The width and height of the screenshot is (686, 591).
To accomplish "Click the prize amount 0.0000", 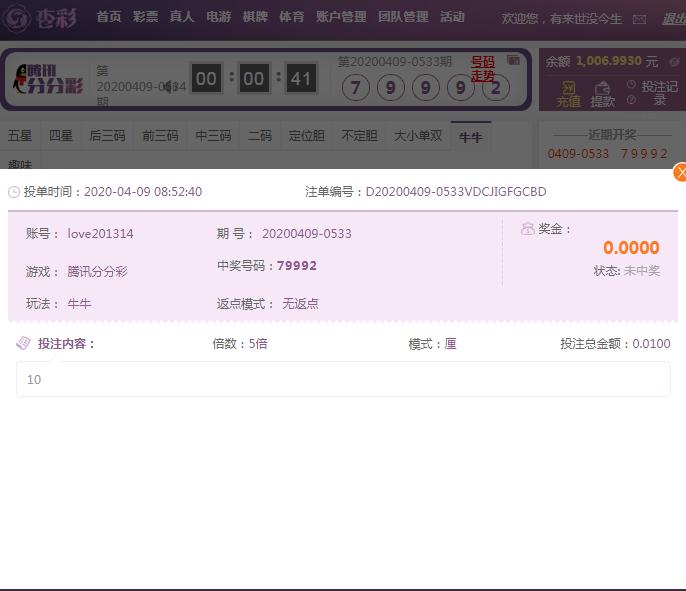I will (631, 248).
